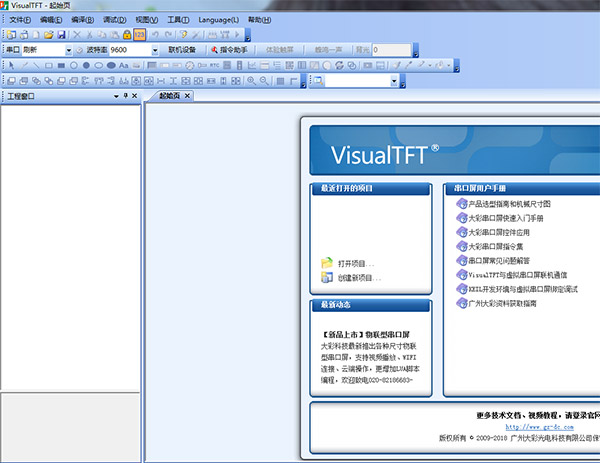This screenshot has height=463, width=600.
Task: Click the new project icon in toolbar
Action: [11, 35]
